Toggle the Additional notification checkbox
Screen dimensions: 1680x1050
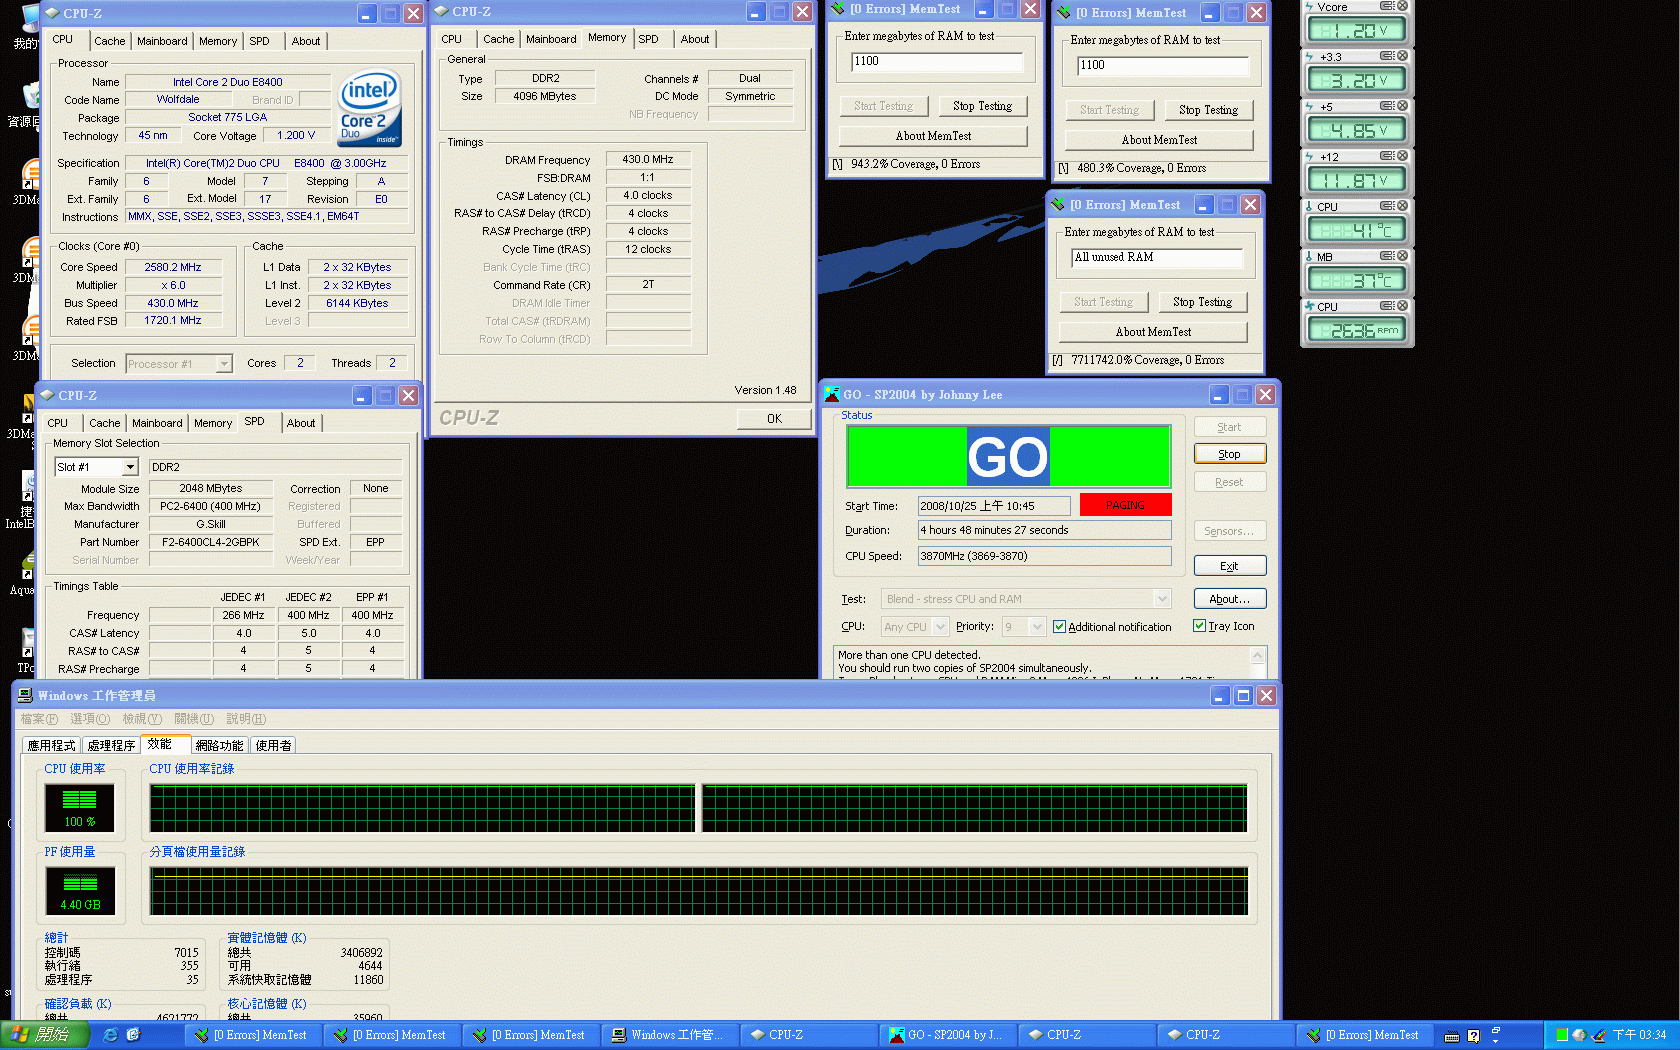[1059, 627]
